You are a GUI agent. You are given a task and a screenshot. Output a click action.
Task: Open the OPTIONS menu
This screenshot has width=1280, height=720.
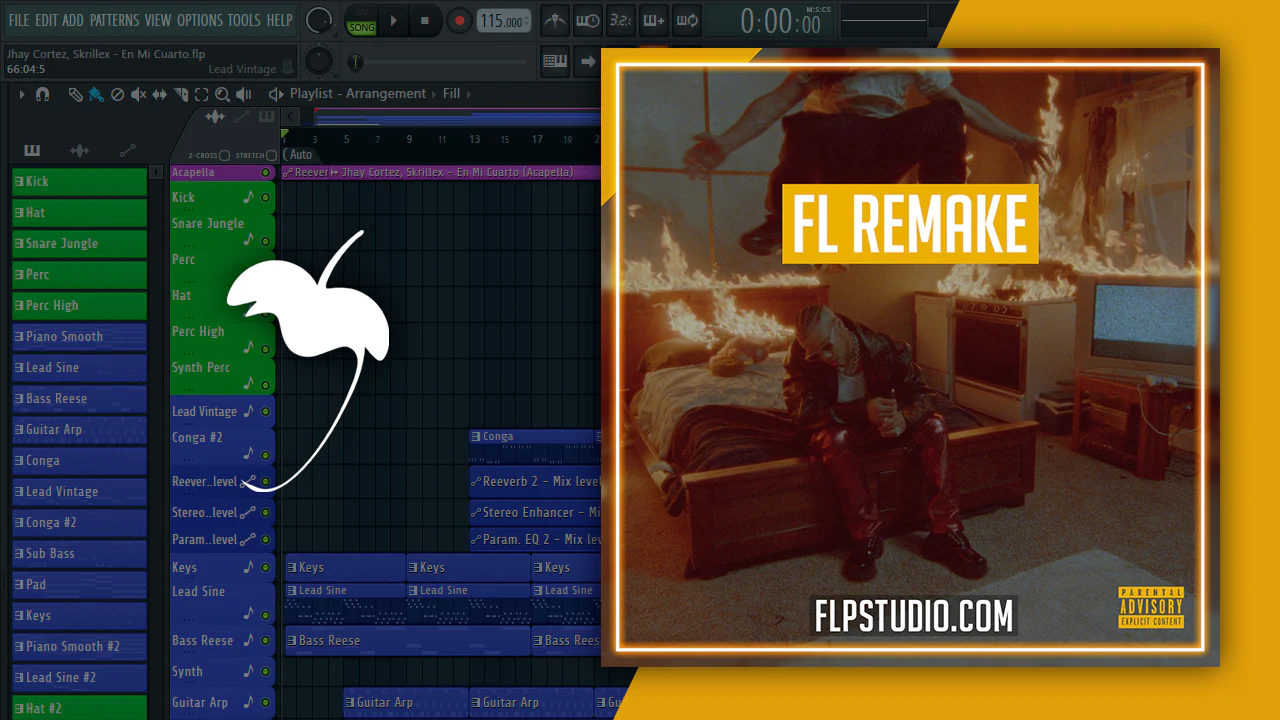[200, 20]
